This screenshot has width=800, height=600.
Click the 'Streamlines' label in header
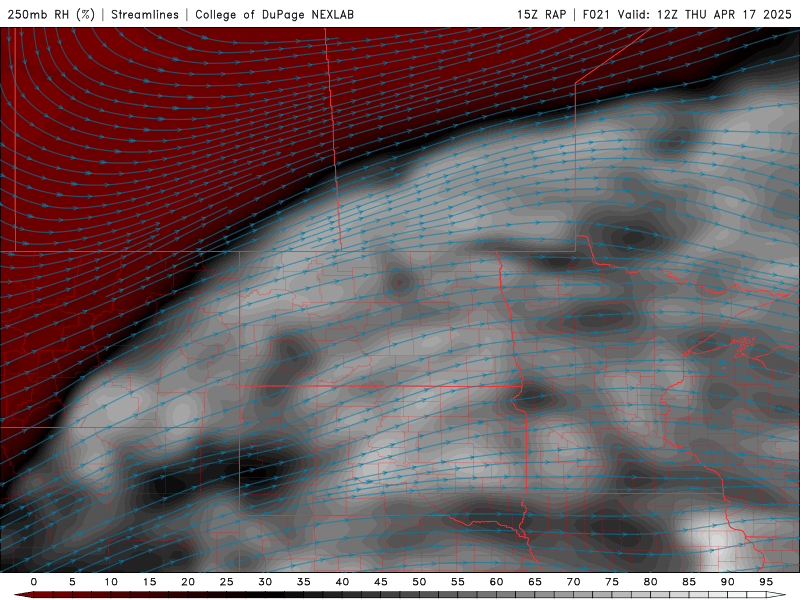point(145,14)
